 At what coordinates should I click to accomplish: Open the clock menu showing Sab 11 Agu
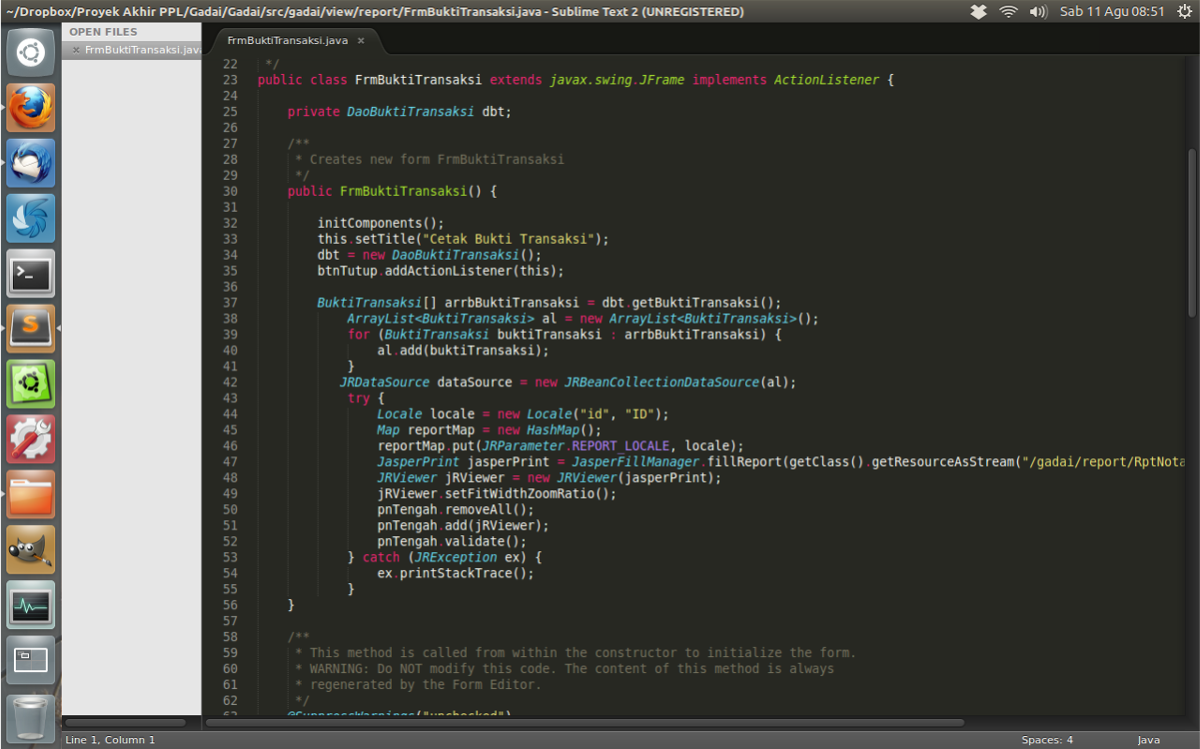coord(1111,12)
